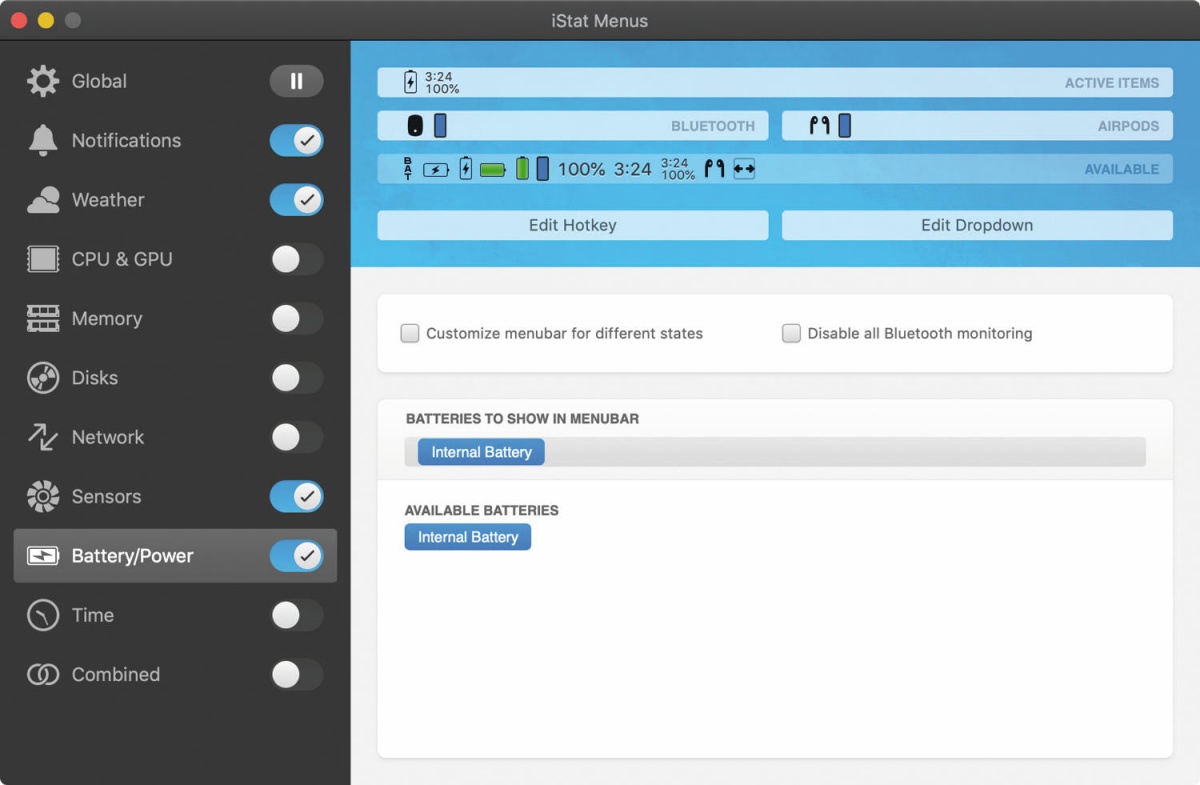The width and height of the screenshot is (1200, 785).
Task: Pick the blue vertical battery in Available
Action: [542, 169]
